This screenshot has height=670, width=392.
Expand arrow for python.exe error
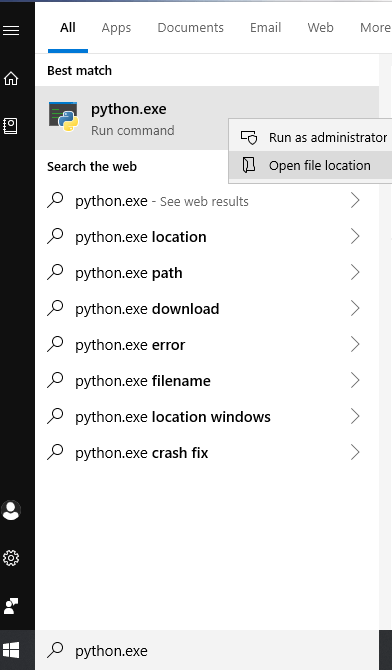355,344
